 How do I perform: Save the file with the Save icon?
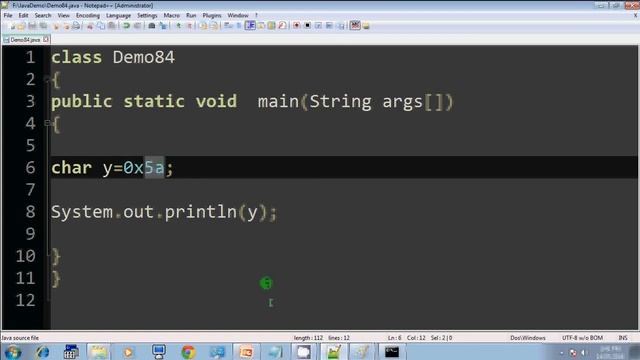pos(32,26)
